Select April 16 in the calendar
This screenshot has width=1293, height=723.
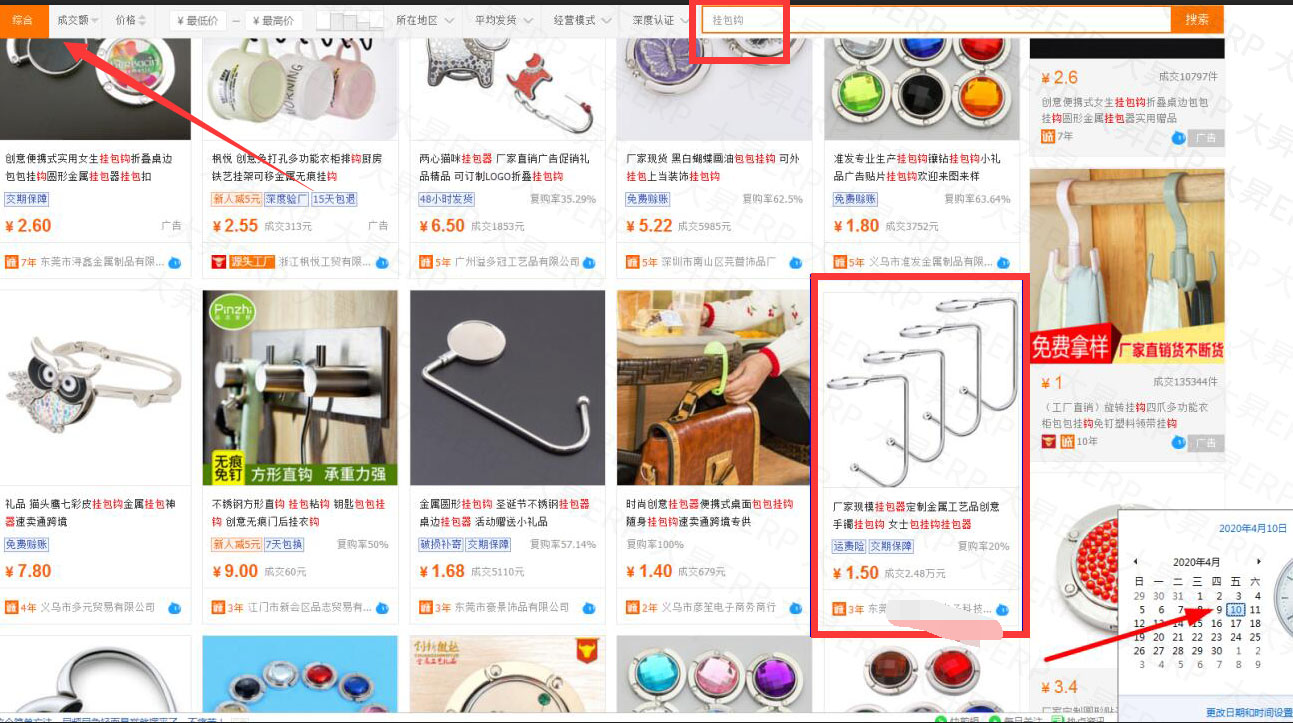click(1217, 623)
